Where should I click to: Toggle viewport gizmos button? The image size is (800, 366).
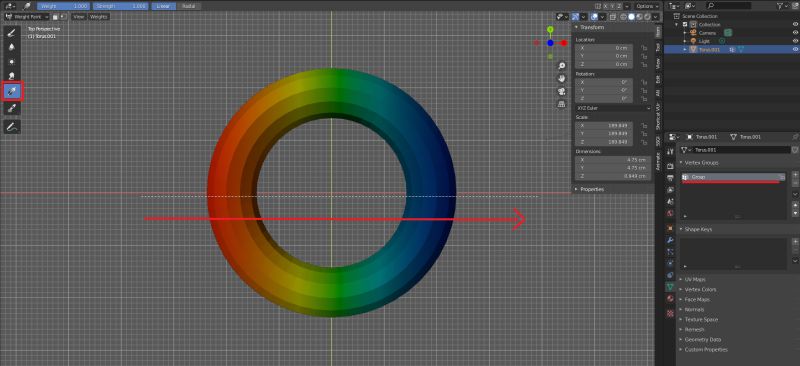tap(576, 17)
